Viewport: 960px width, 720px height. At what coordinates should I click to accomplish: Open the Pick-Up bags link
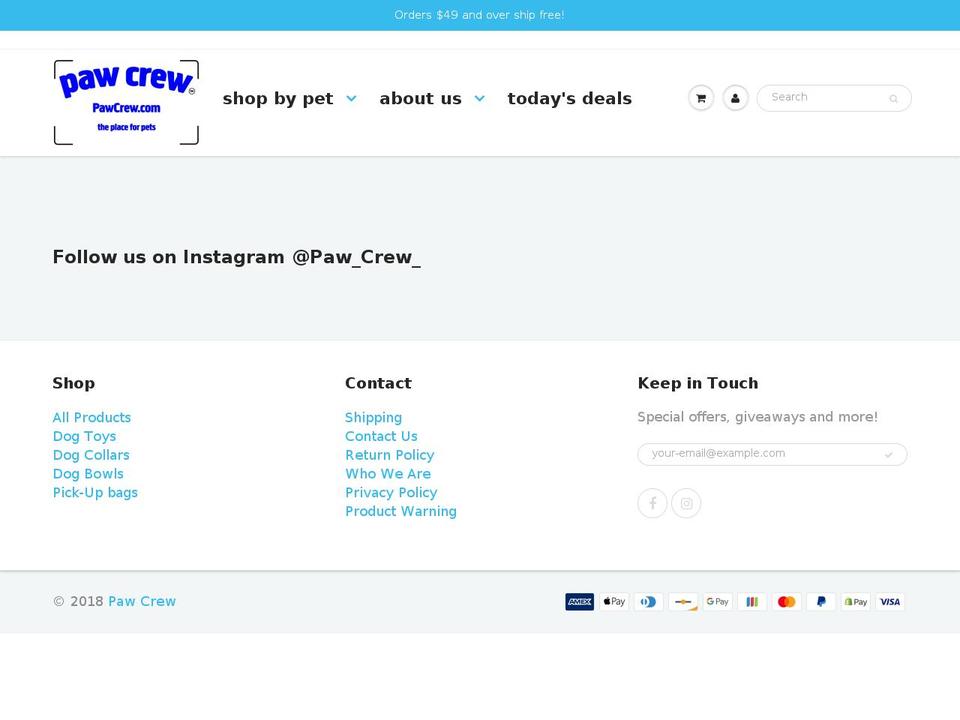pyautogui.click(x=96, y=493)
